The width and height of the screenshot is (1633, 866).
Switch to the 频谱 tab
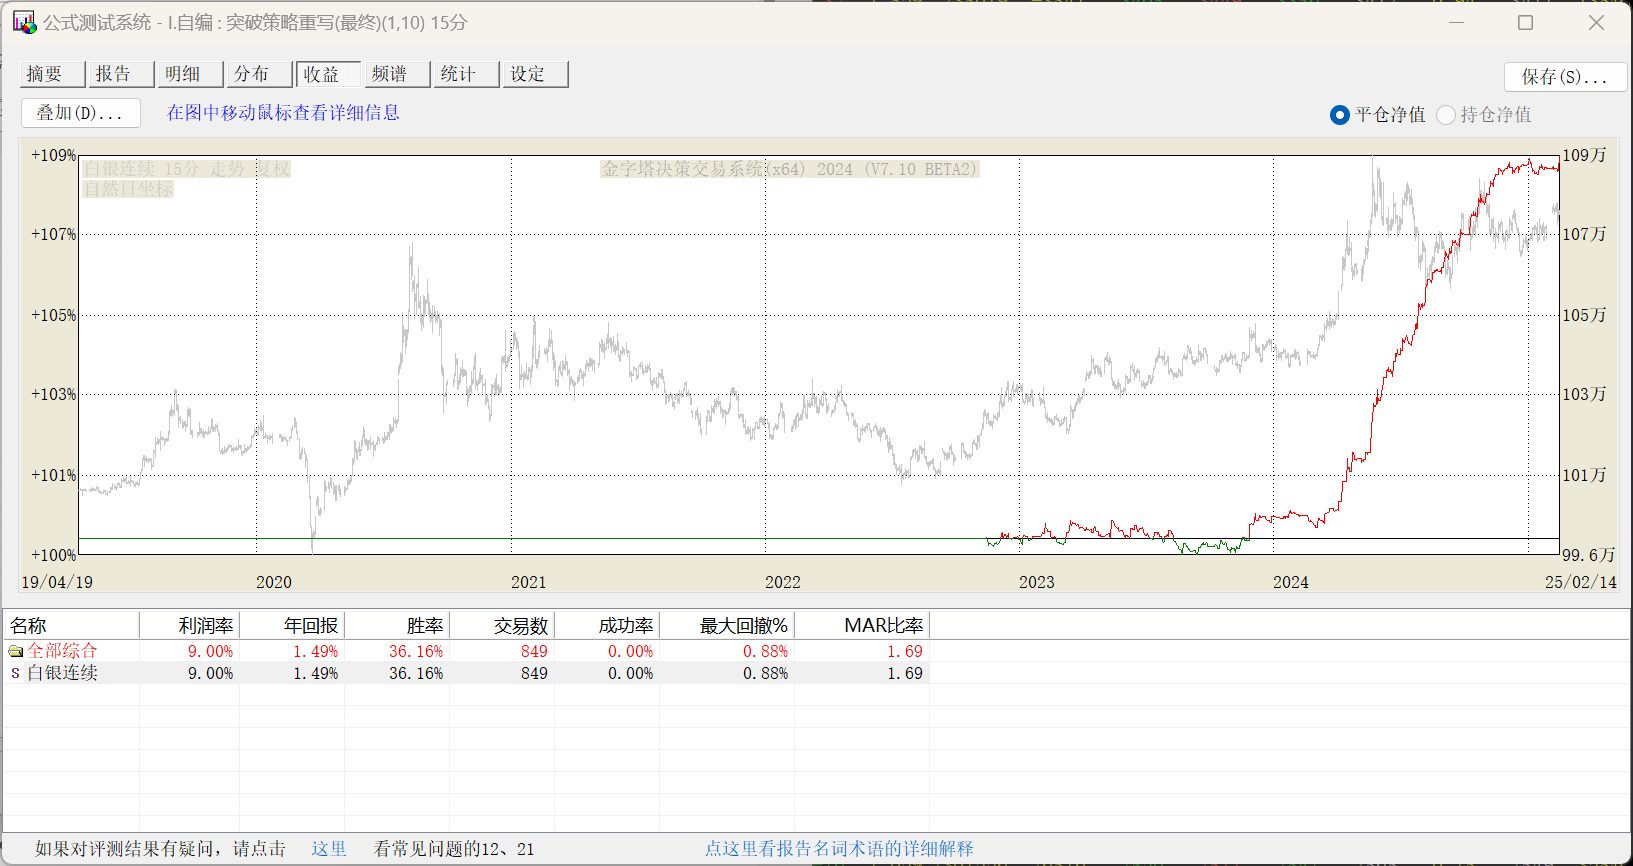click(x=398, y=74)
